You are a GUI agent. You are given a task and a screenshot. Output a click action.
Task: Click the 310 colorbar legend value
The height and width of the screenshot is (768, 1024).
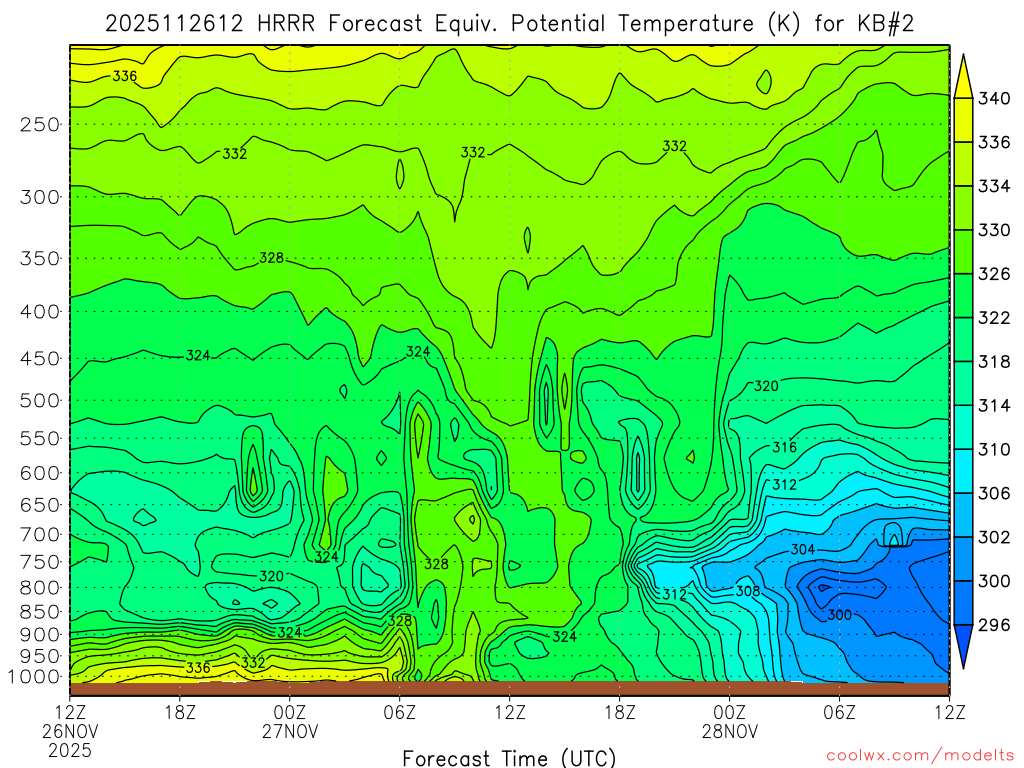tap(994, 450)
